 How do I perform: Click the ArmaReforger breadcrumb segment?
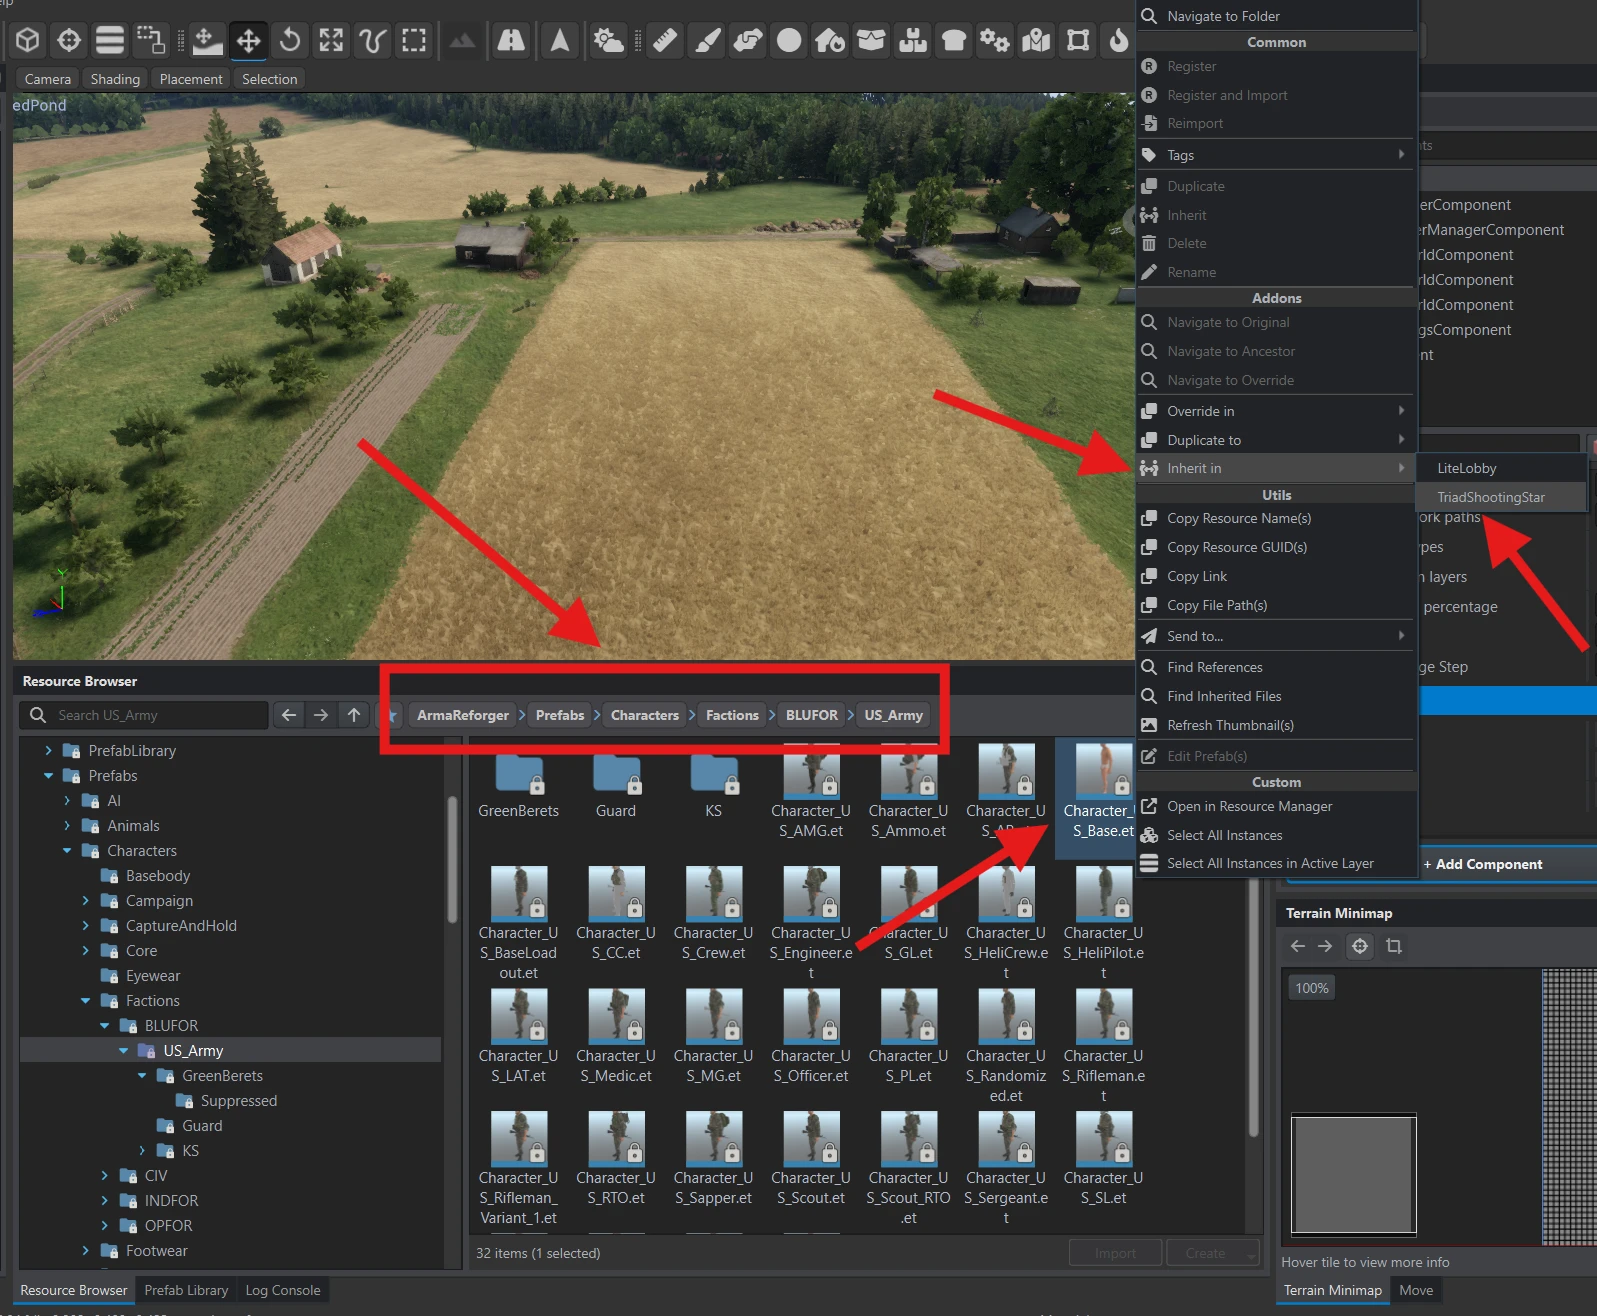(x=463, y=715)
